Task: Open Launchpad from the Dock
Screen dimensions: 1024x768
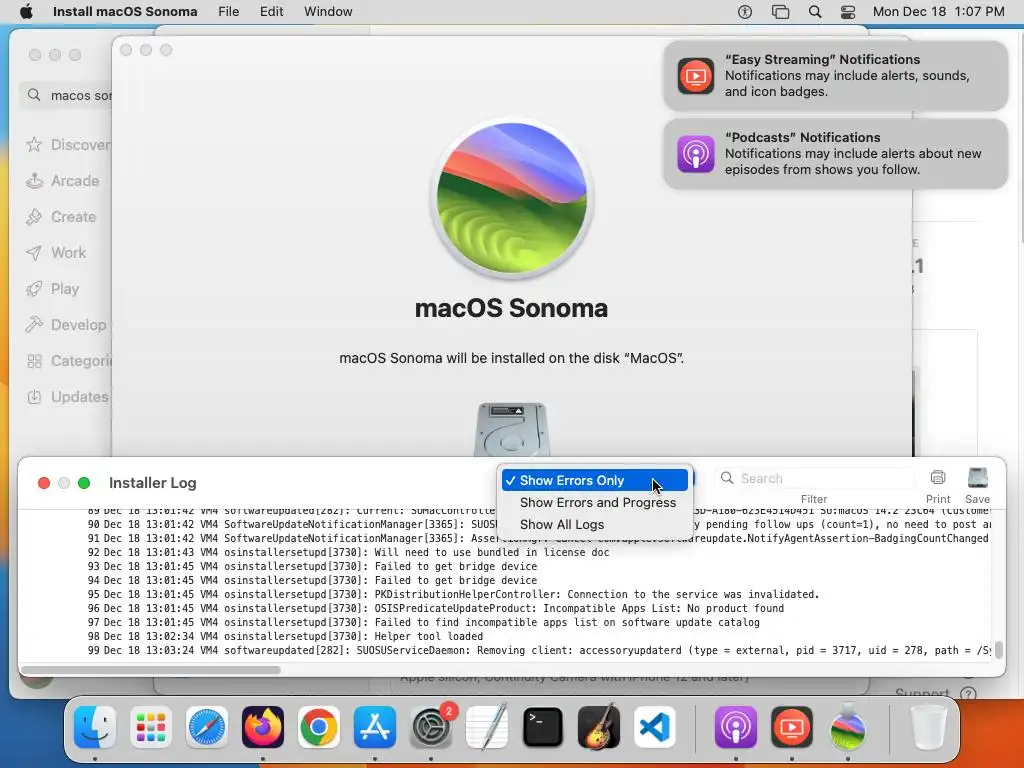Action: pos(151,727)
